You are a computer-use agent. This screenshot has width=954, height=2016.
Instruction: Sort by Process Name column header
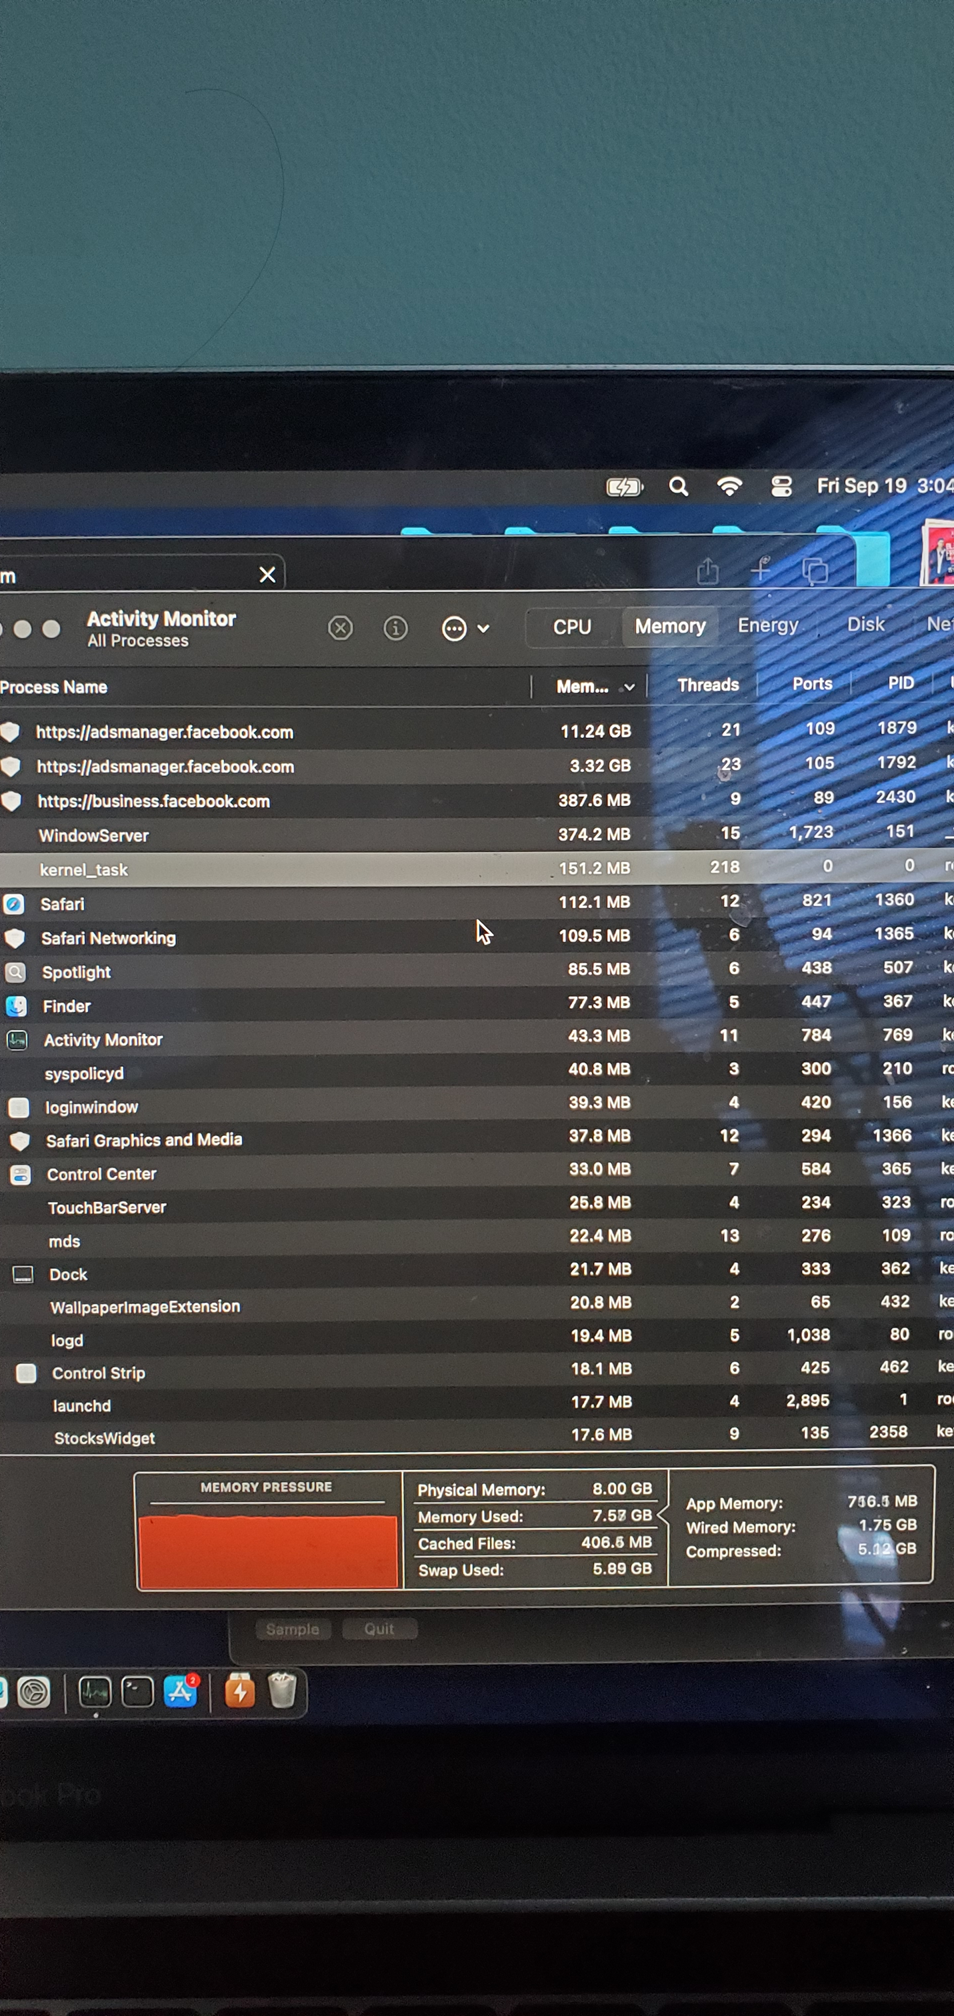pyautogui.click(x=54, y=687)
